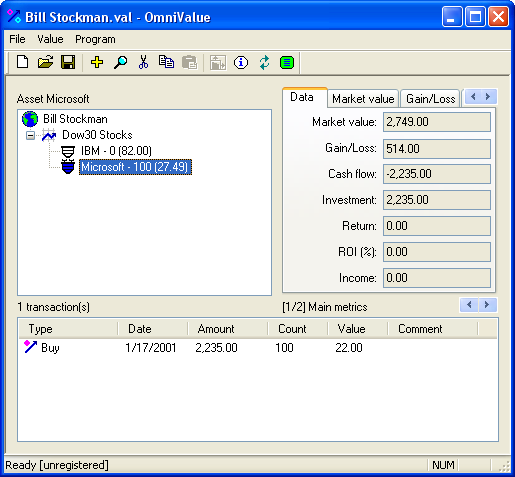Sort by the Count column header
This screenshot has width=515, height=477.
tap(298, 329)
